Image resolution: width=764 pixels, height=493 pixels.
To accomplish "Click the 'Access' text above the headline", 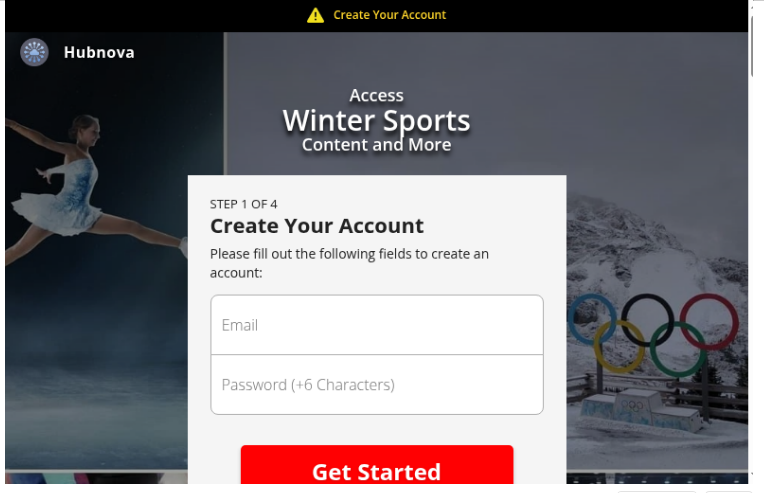I will [377, 95].
